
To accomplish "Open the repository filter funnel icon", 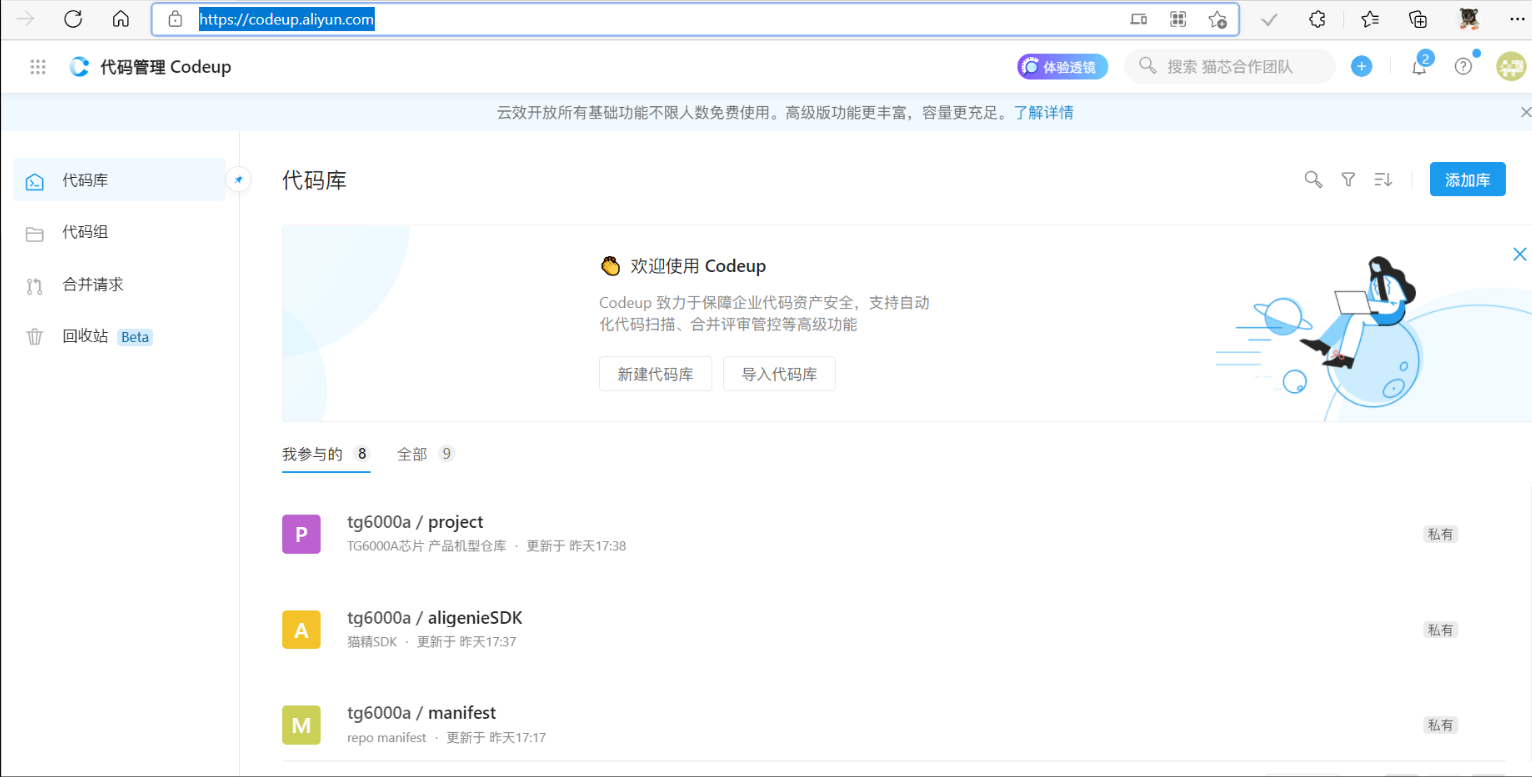I will [x=1348, y=180].
